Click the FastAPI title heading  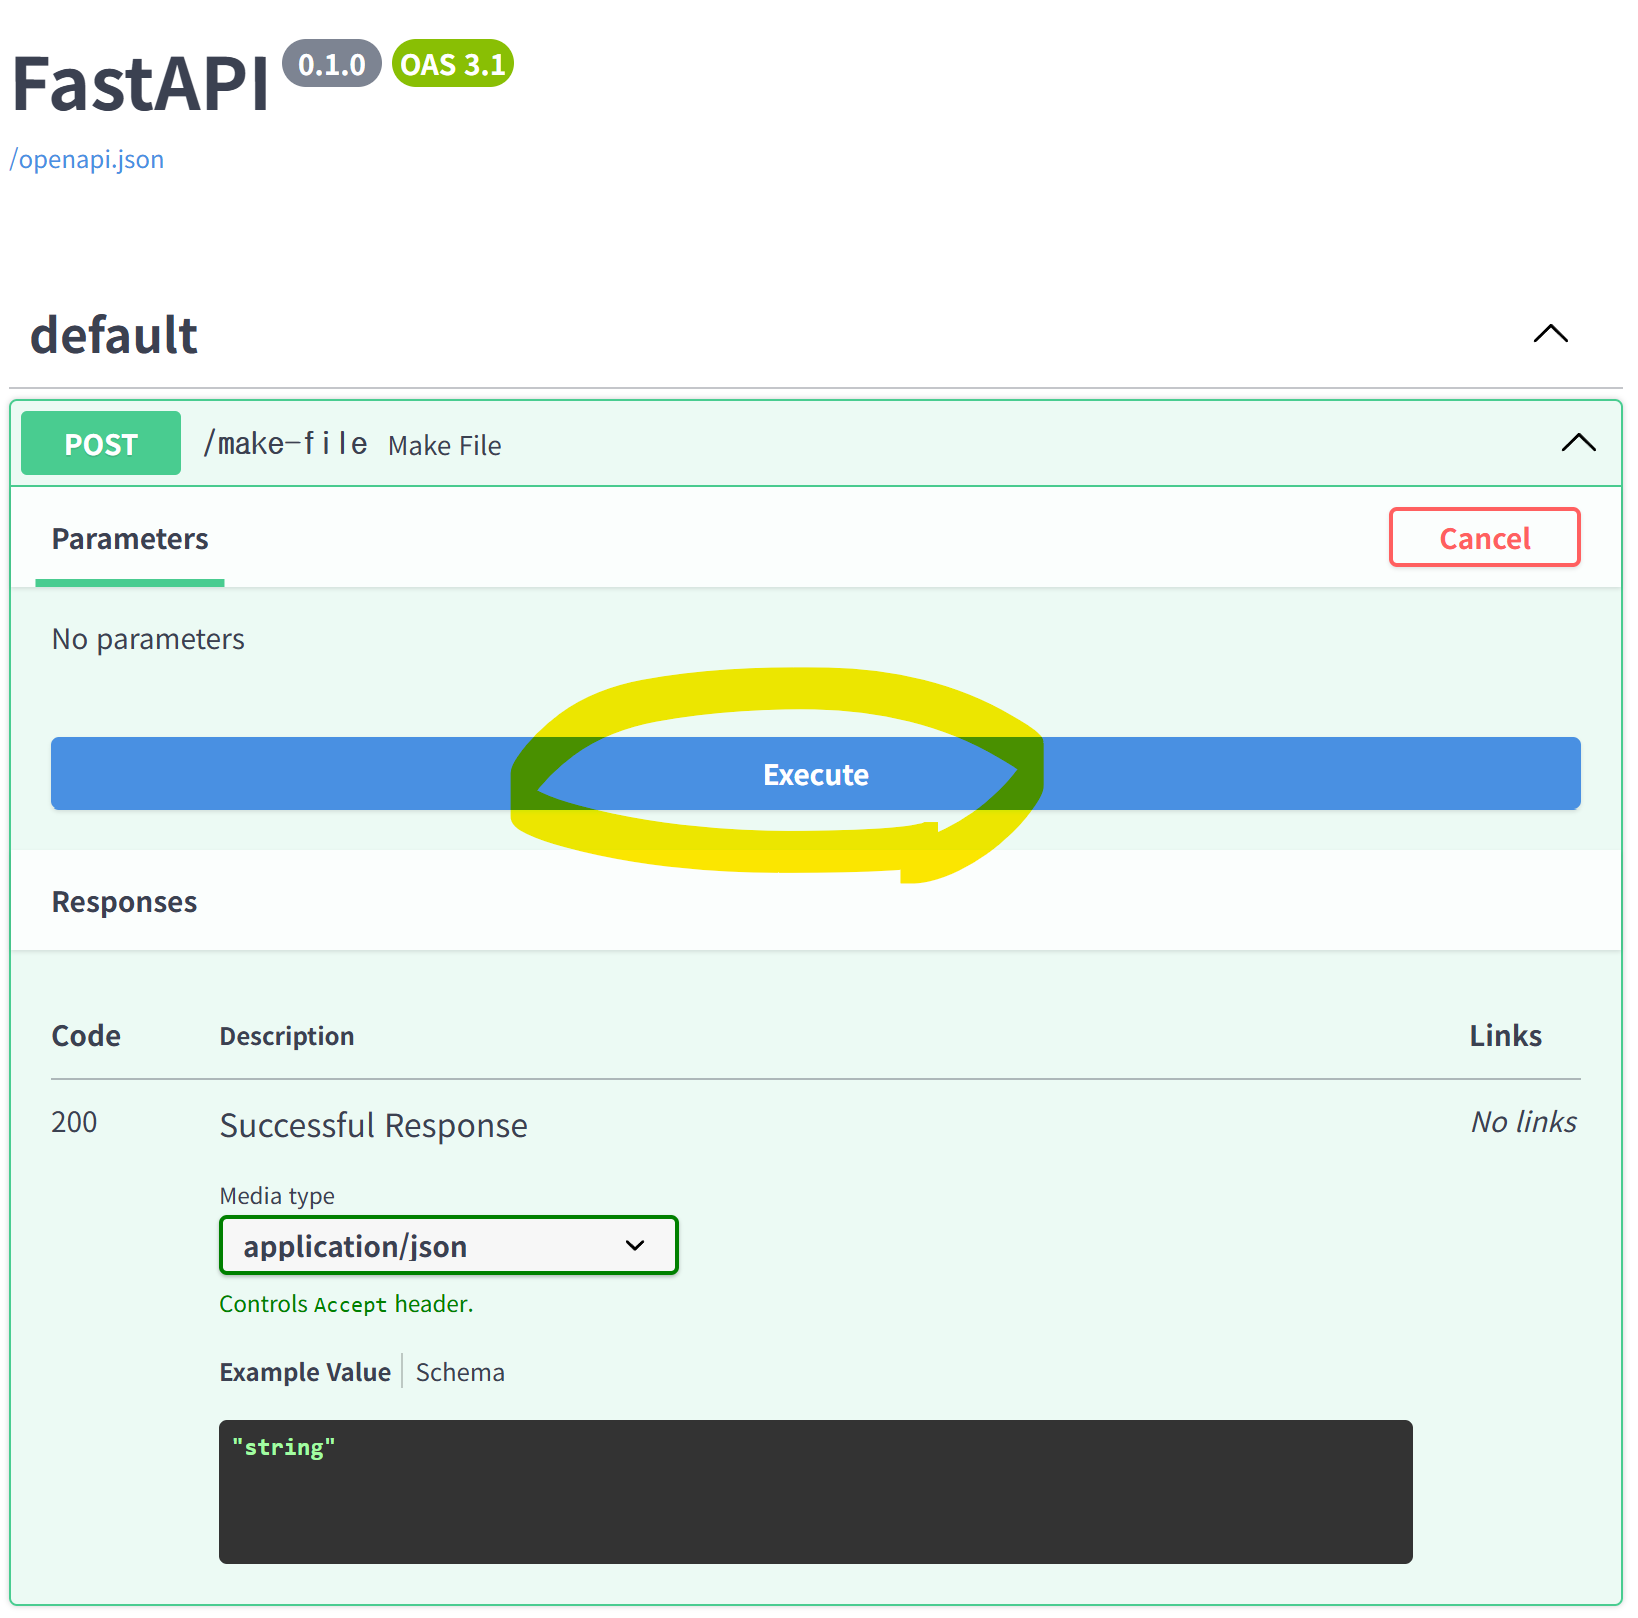click(141, 84)
